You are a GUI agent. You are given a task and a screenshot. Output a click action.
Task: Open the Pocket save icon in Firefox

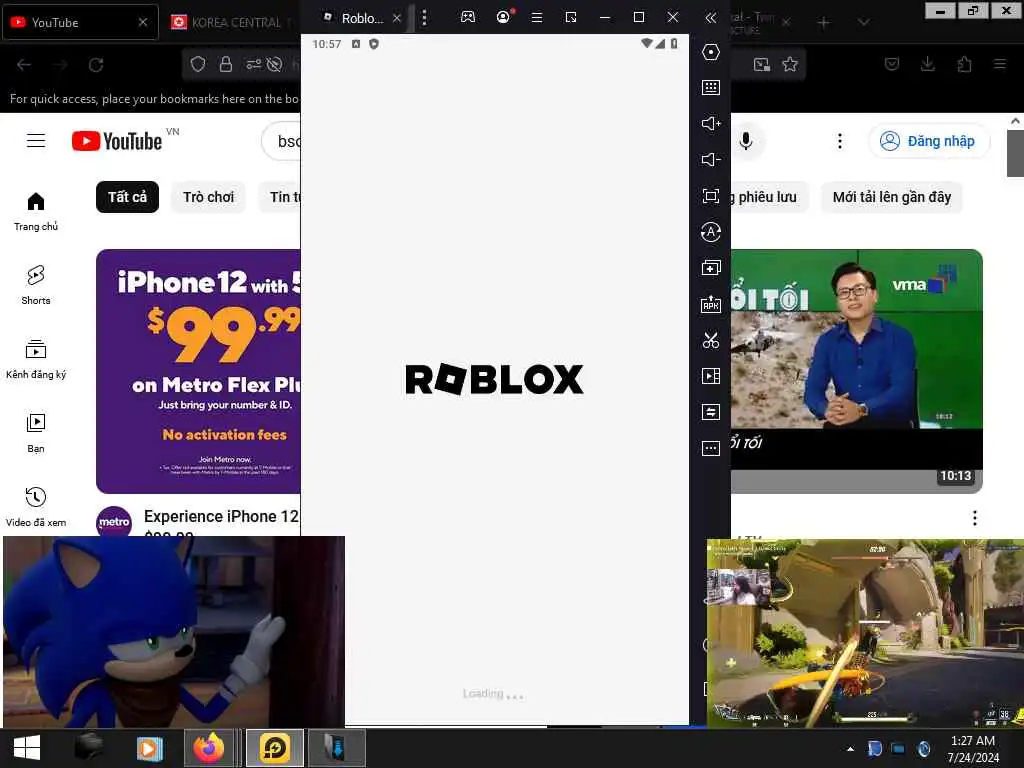(x=891, y=64)
